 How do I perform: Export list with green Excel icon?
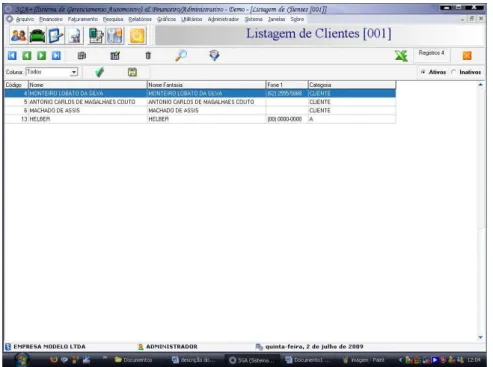tap(401, 56)
